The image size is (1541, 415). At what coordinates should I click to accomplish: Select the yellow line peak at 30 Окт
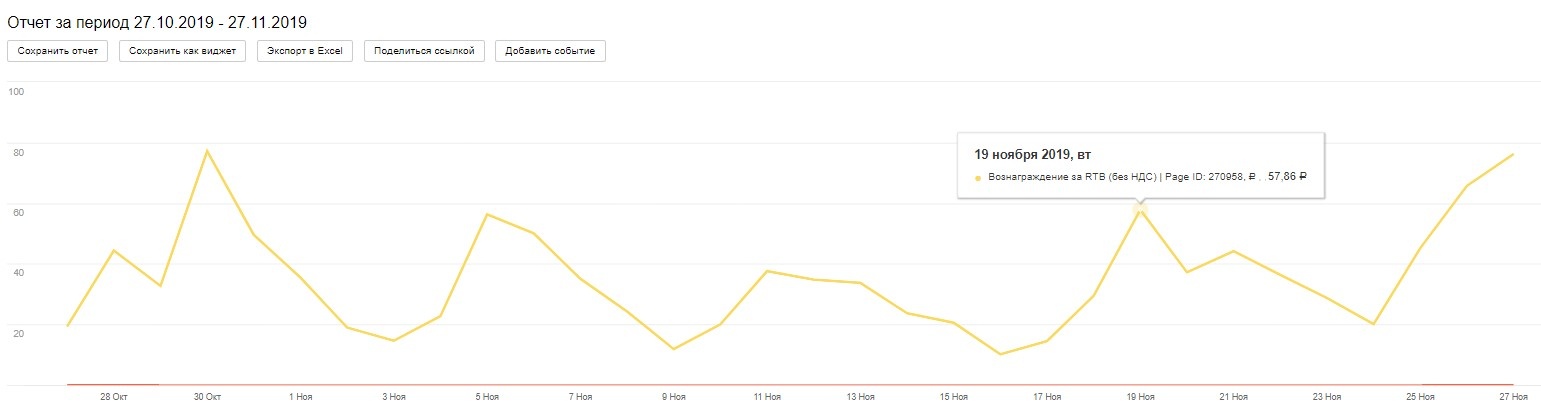tap(207, 150)
